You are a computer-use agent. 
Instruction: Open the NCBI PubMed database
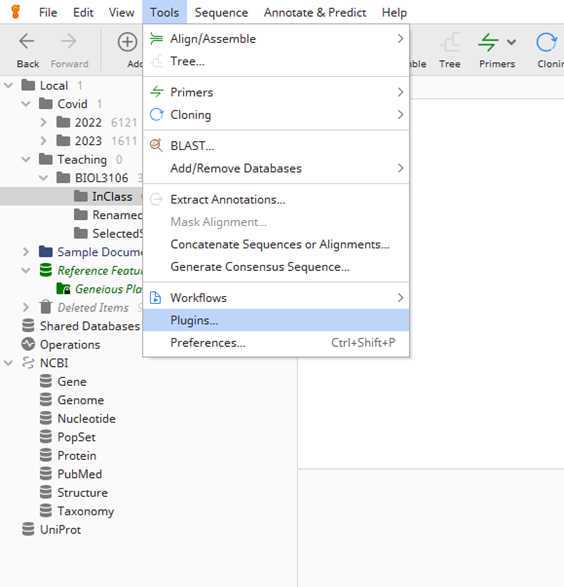(x=79, y=474)
